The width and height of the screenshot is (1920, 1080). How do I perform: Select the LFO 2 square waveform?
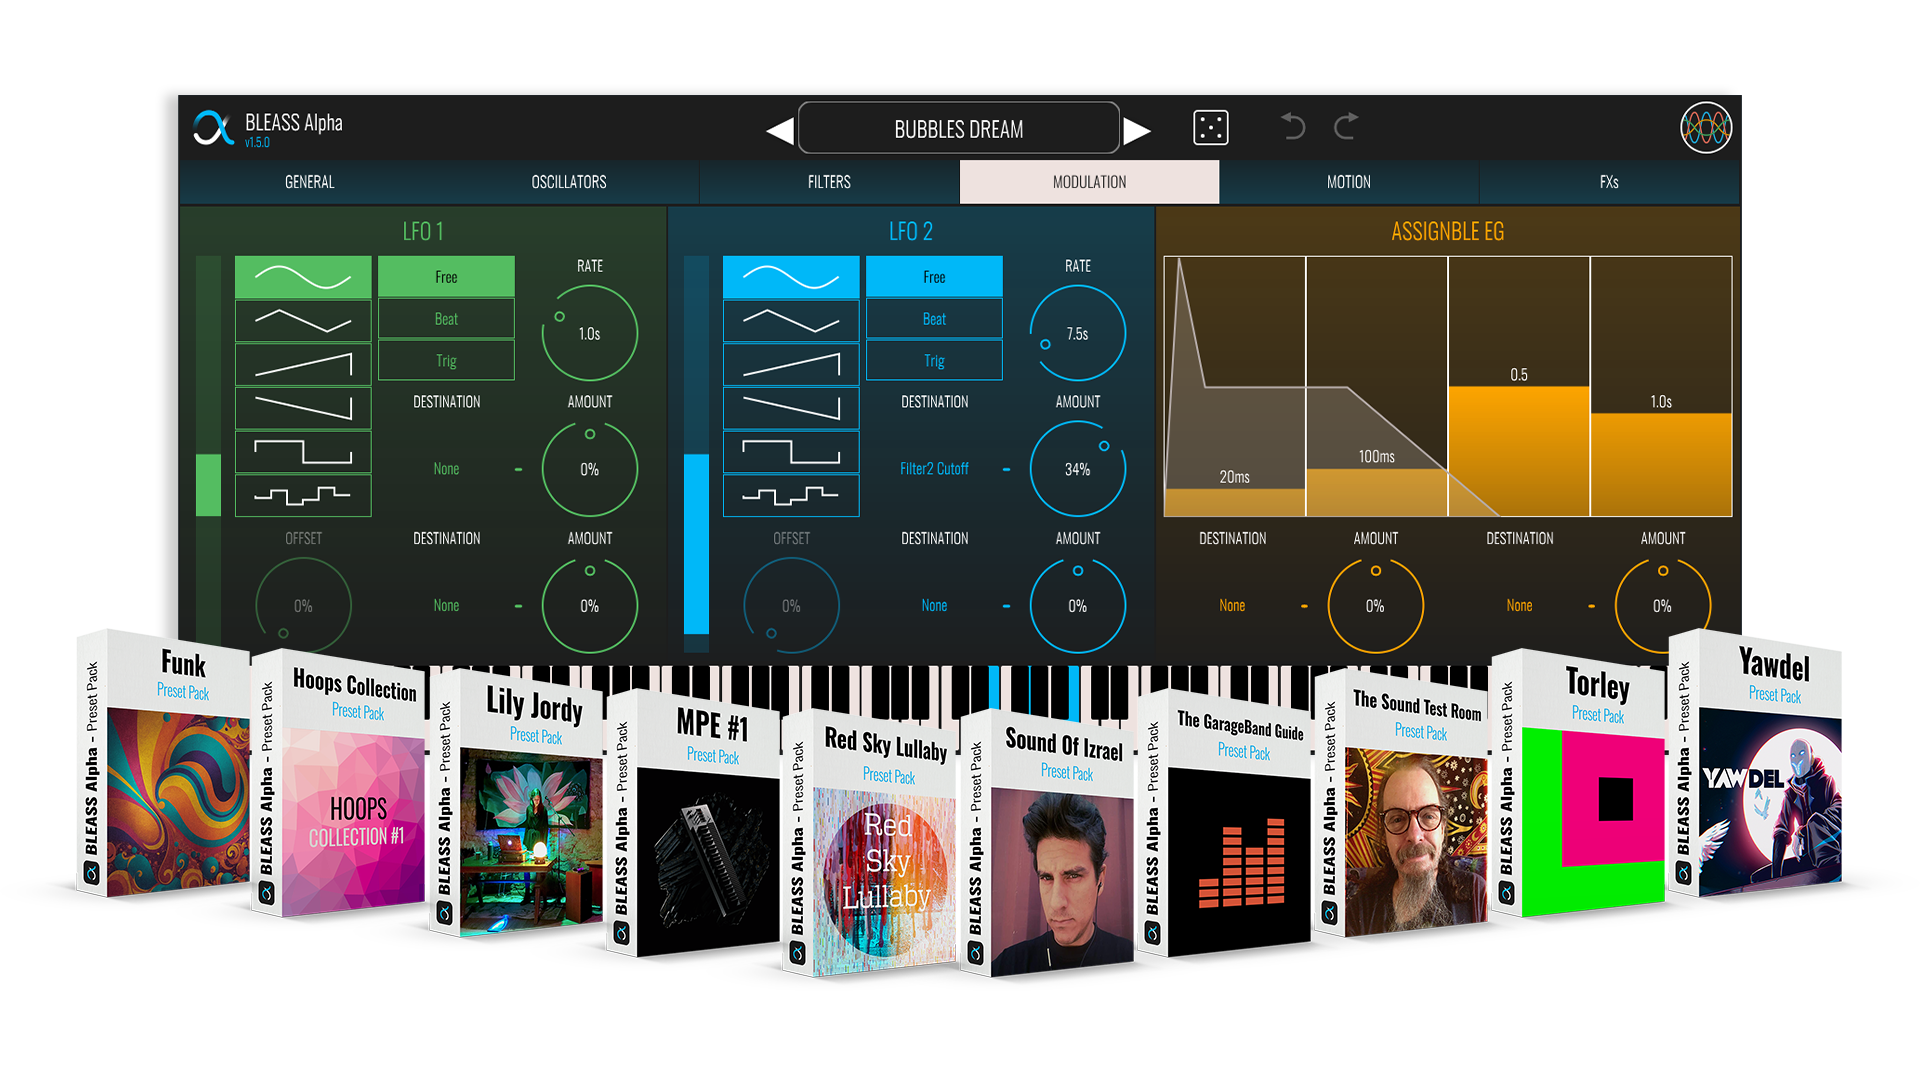pos(790,452)
